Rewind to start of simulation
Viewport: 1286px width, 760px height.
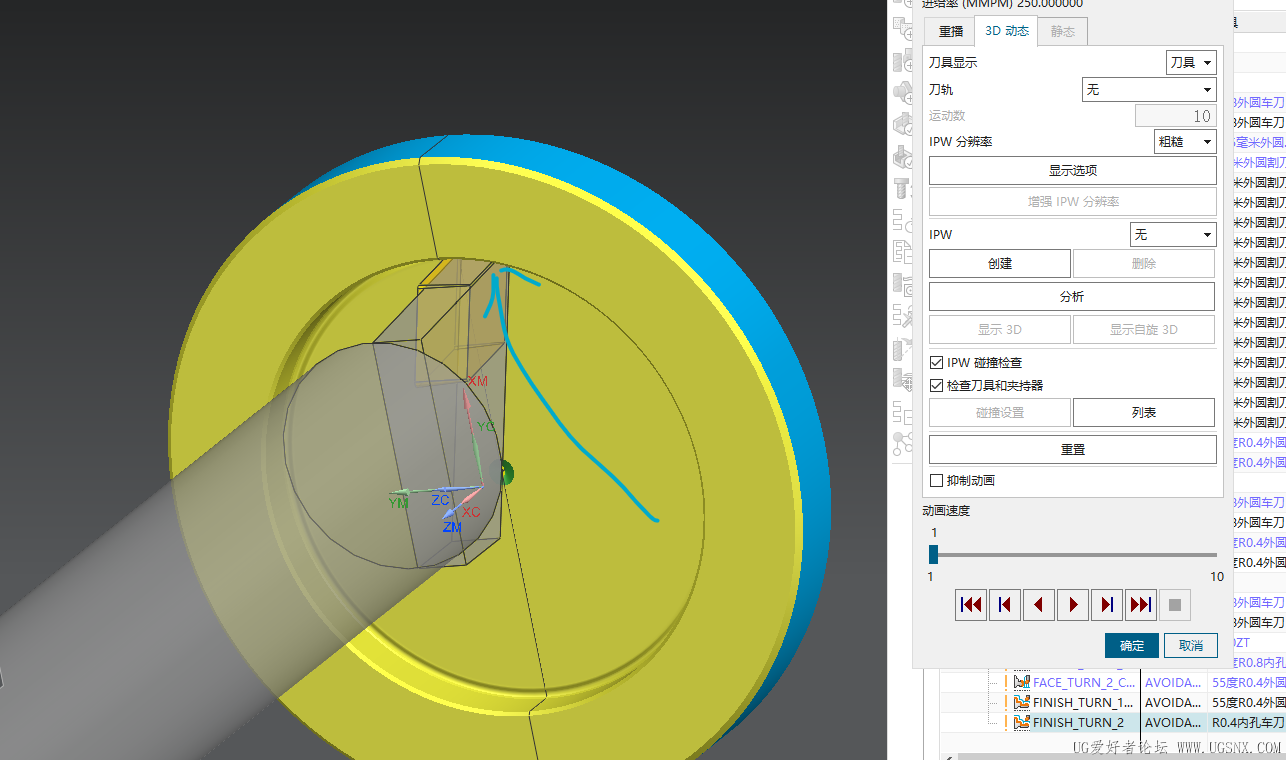(971, 605)
